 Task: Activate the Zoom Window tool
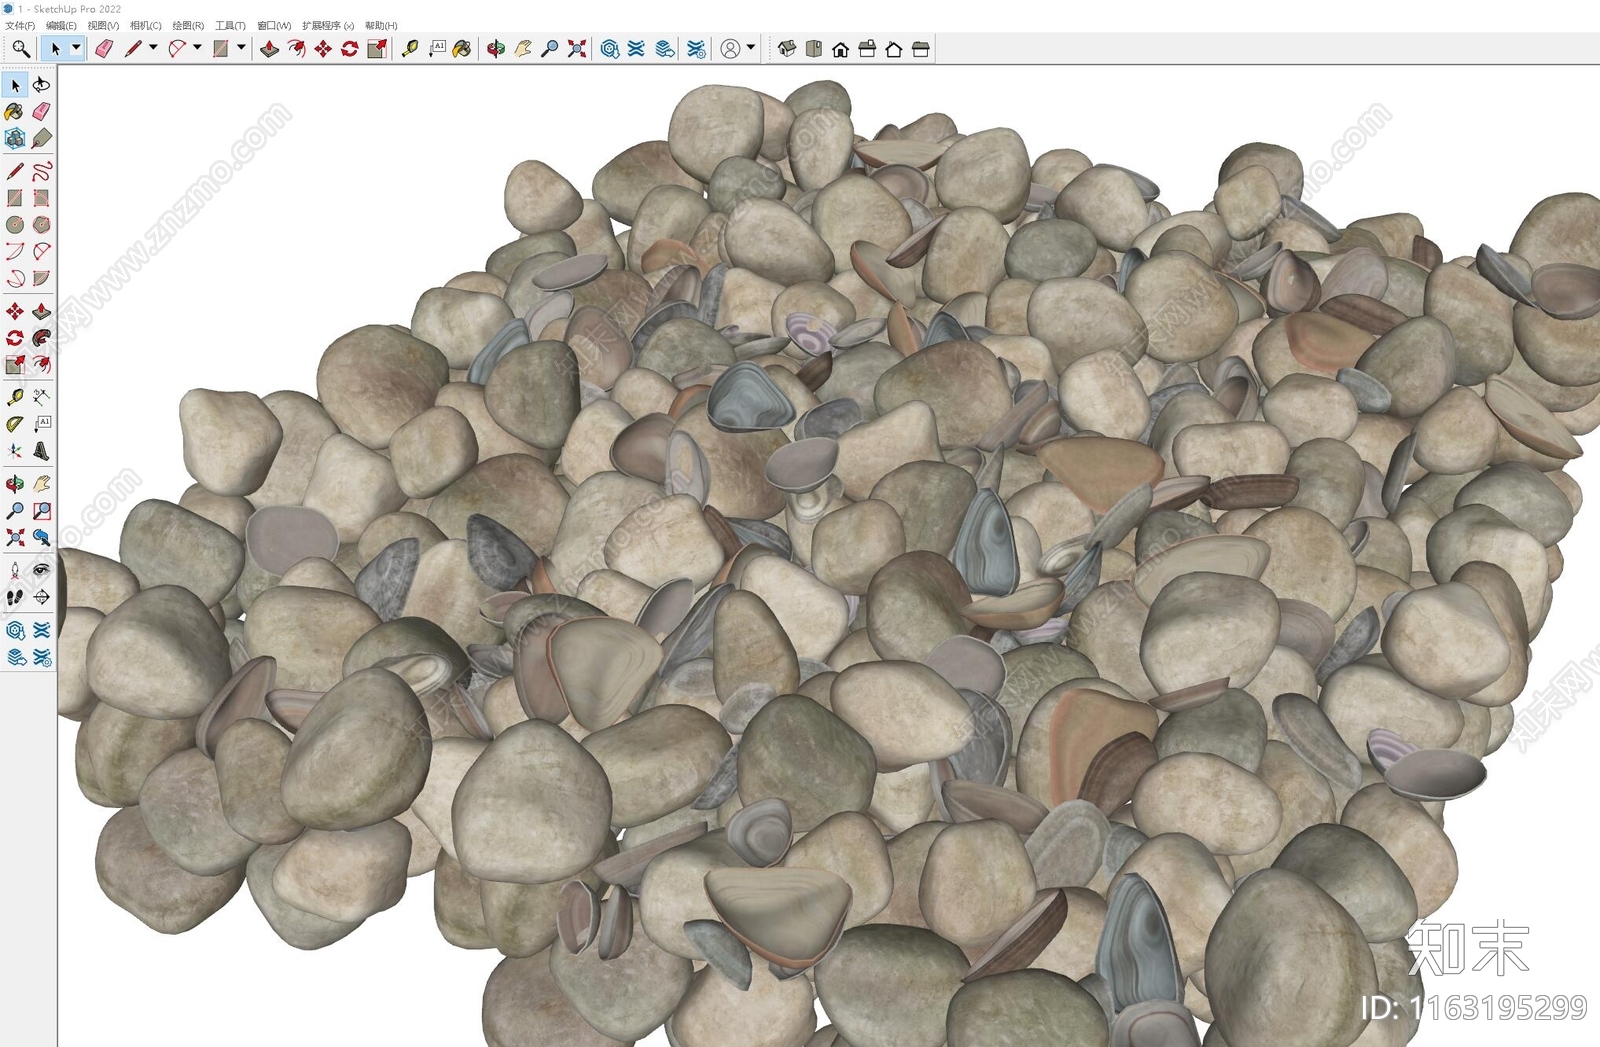[x=41, y=511]
